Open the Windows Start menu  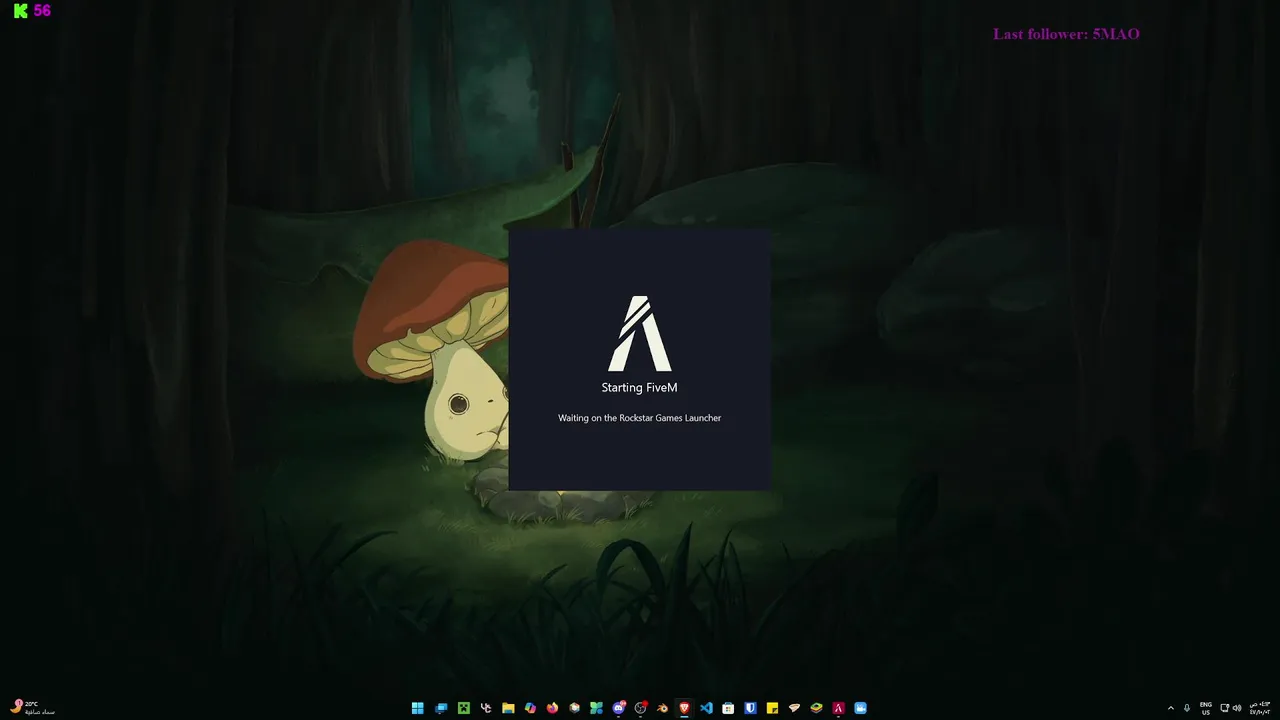click(418, 708)
